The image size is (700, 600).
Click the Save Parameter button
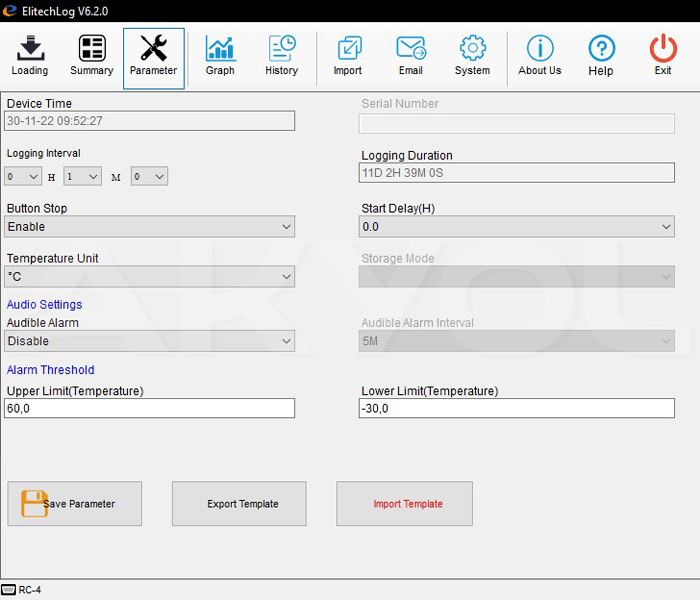pyautogui.click(x=75, y=504)
